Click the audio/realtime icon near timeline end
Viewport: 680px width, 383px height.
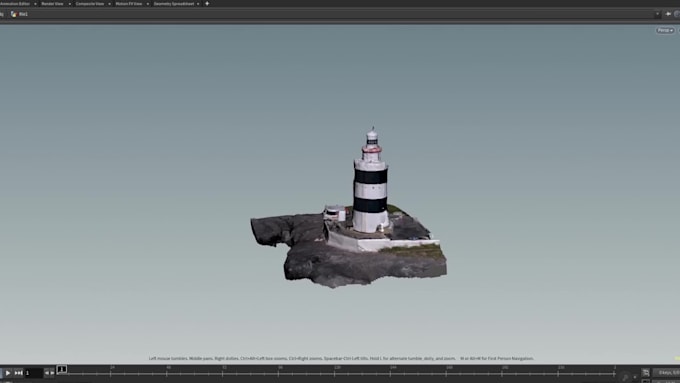[625, 377]
